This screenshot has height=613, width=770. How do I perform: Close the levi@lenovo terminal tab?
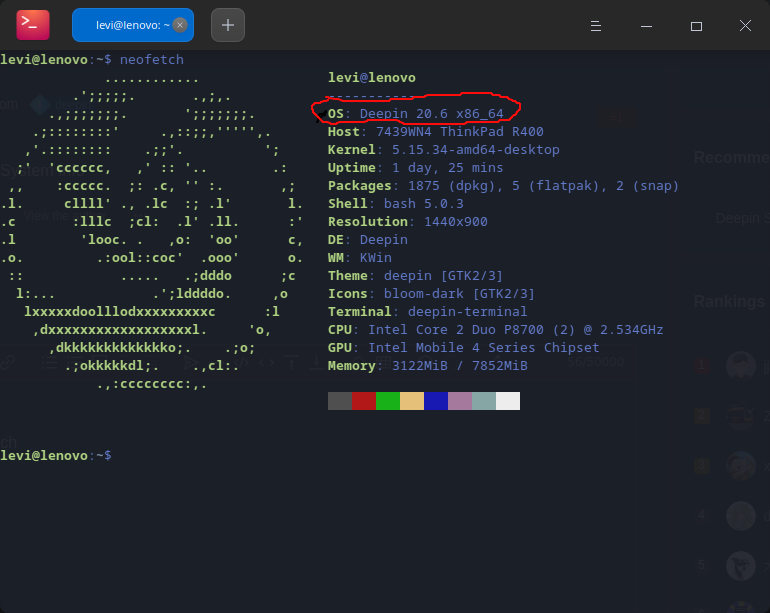180,25
